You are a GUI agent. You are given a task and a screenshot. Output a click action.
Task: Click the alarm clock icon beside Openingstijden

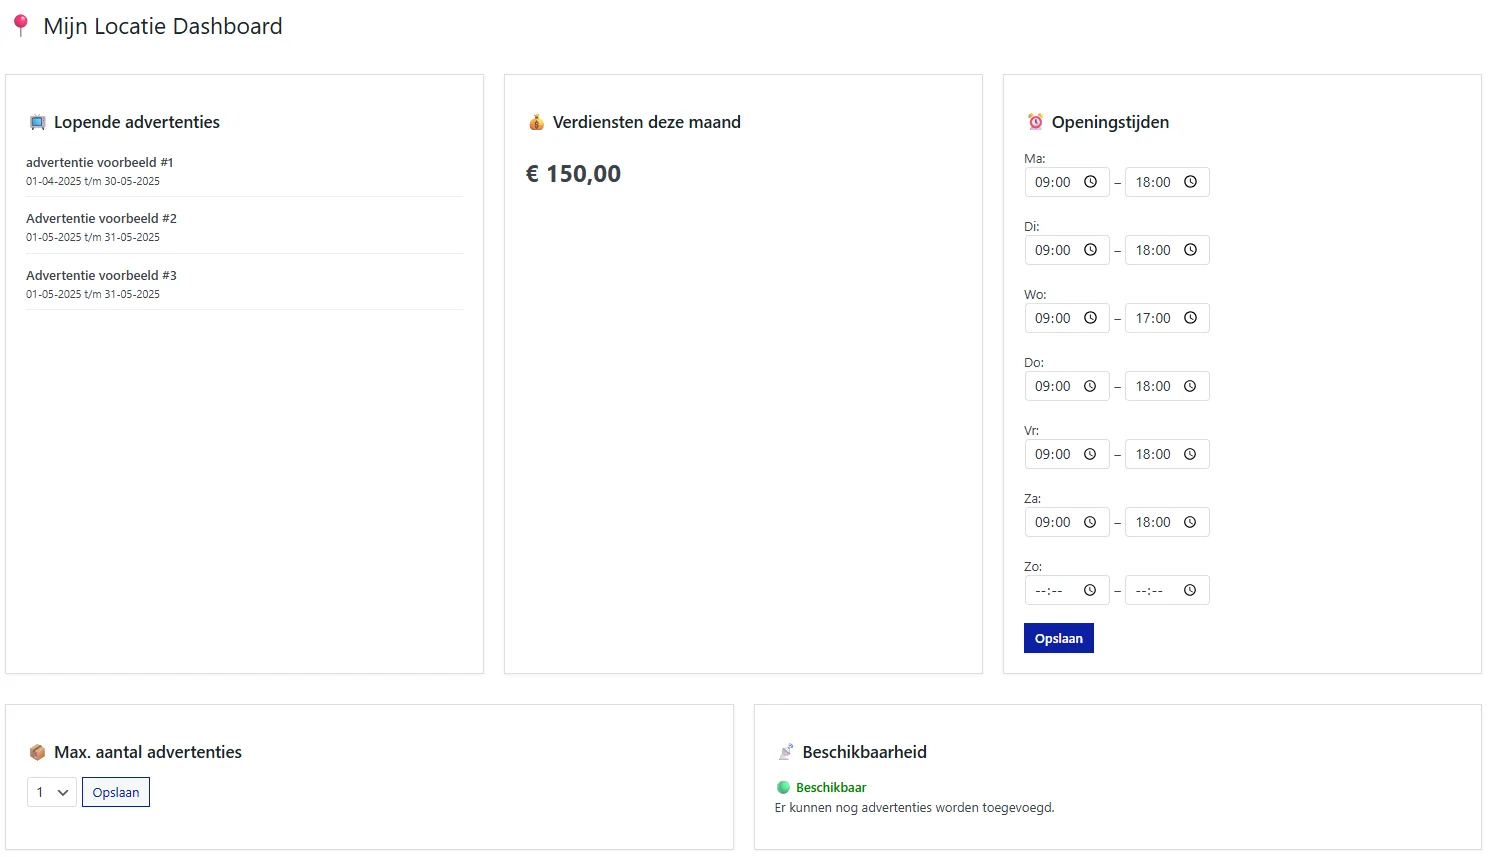coord(1035,122)
